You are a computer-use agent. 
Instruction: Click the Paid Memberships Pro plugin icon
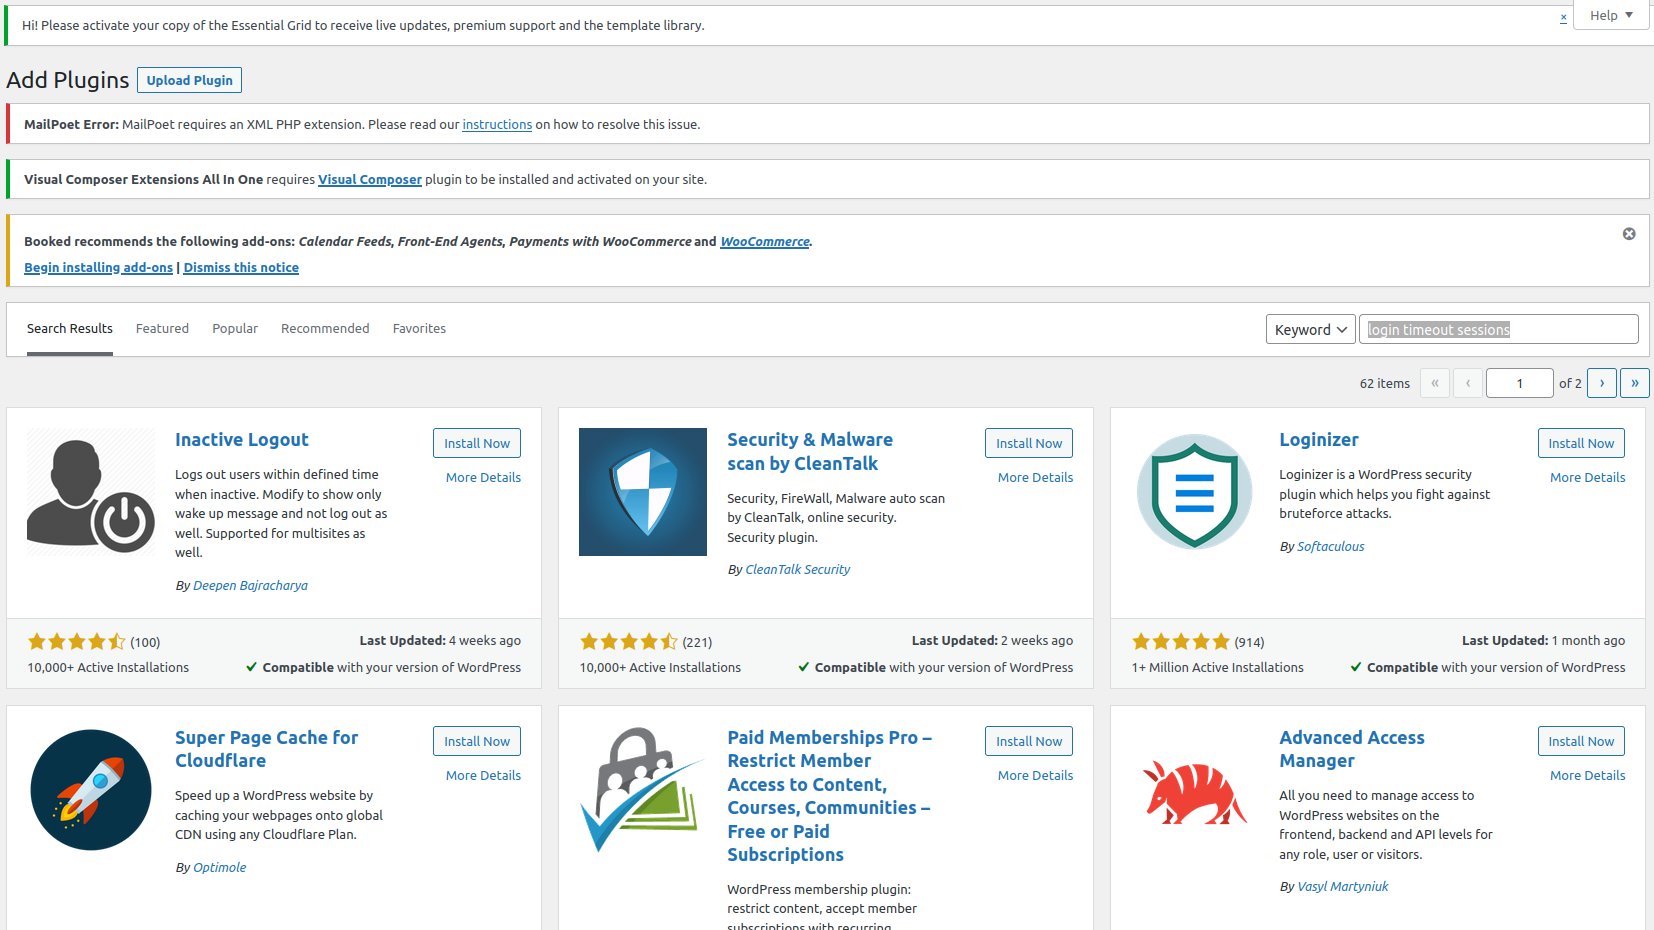click(643, 790)
